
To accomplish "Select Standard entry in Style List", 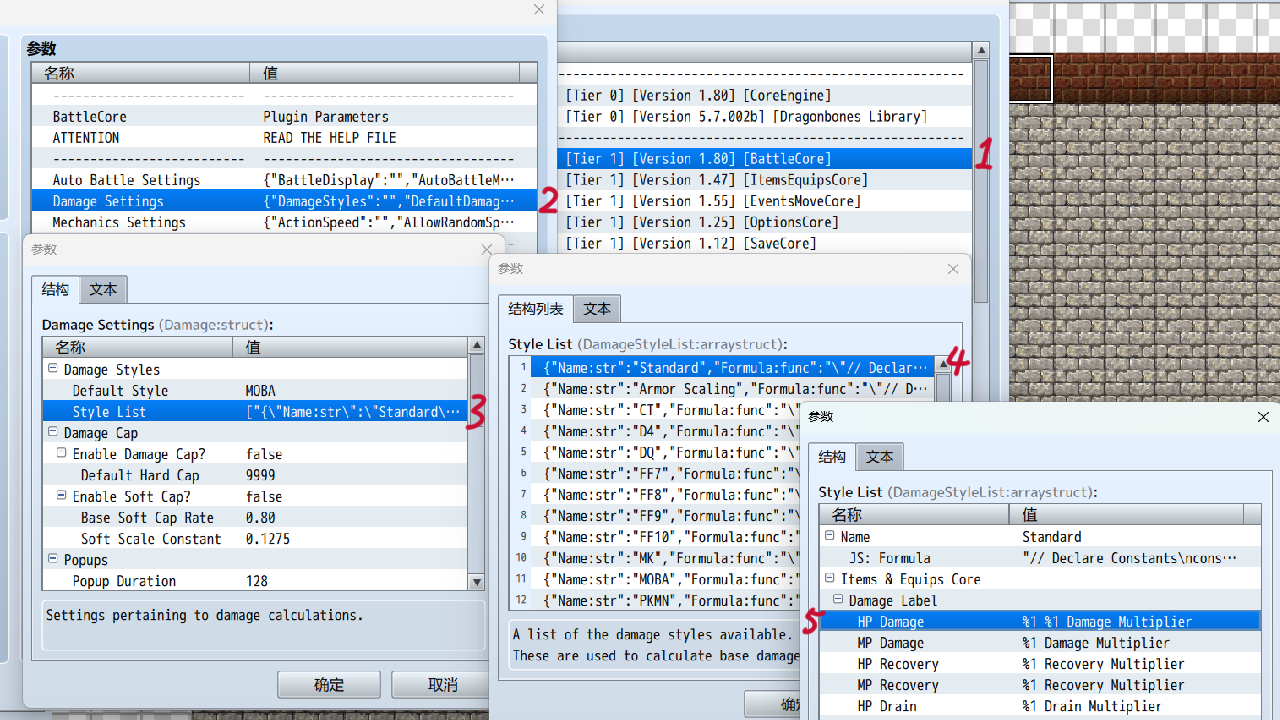I will [x=722, y=367].
